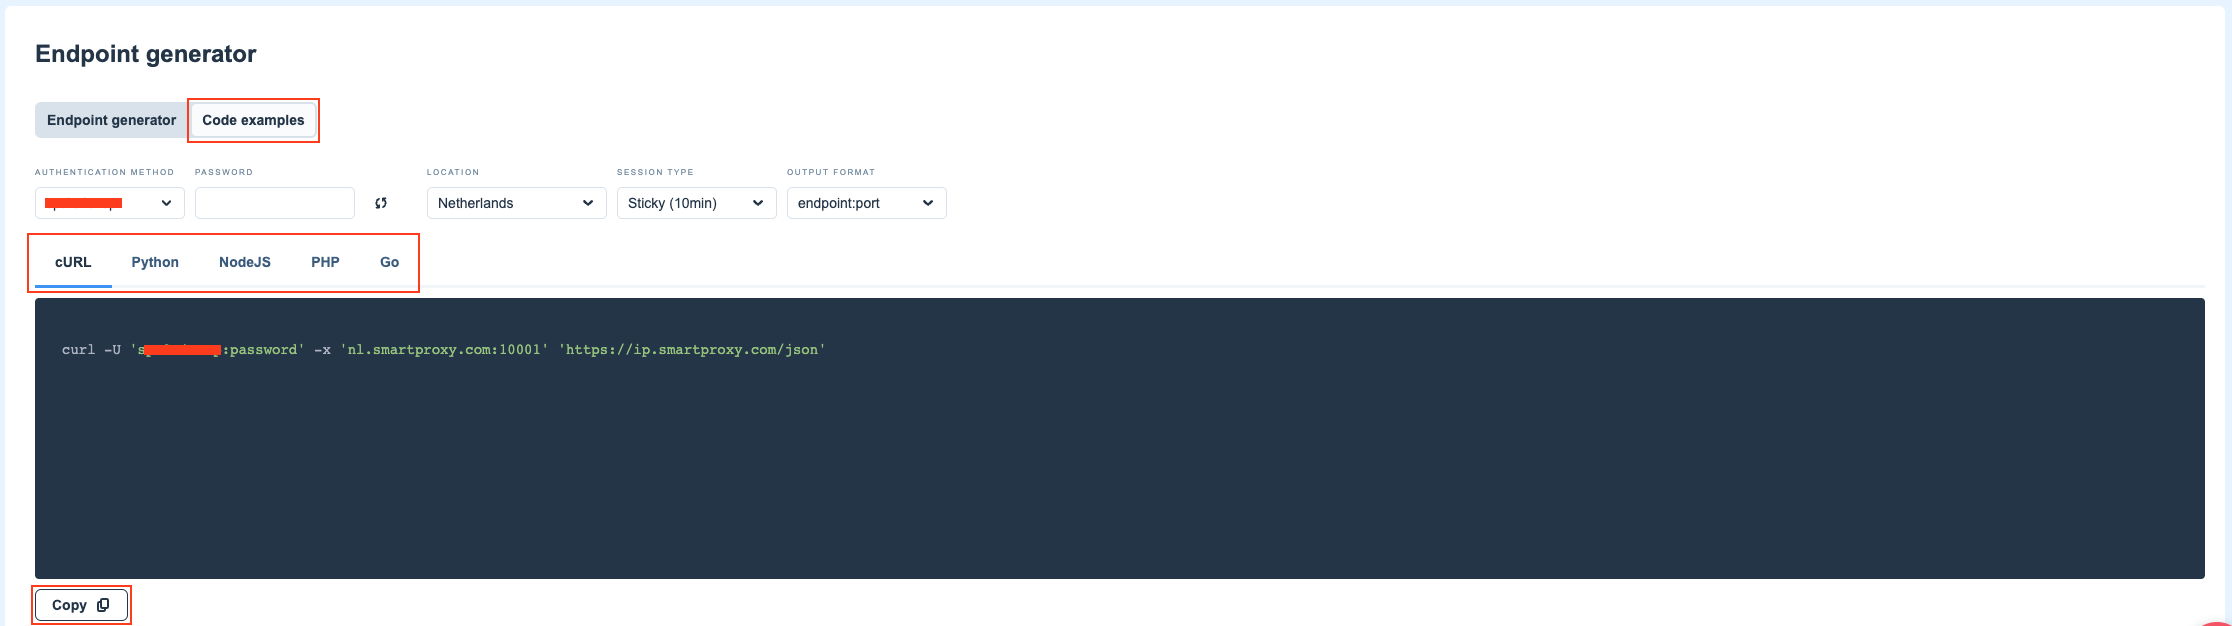Viewport: 2232px width, 626px height.
Task: Expand the Output Format endpoint:port dropdown
Action: 866,203
